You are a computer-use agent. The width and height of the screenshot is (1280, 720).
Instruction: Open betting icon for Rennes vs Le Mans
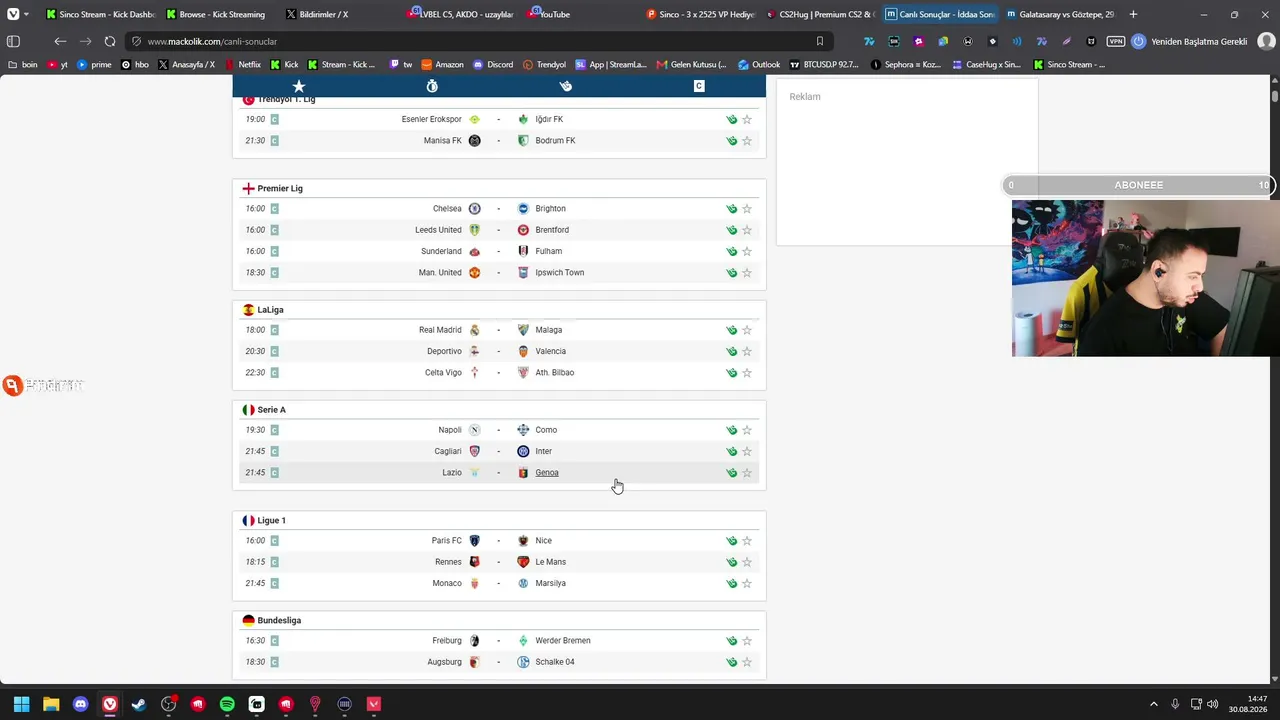(732, 562)
